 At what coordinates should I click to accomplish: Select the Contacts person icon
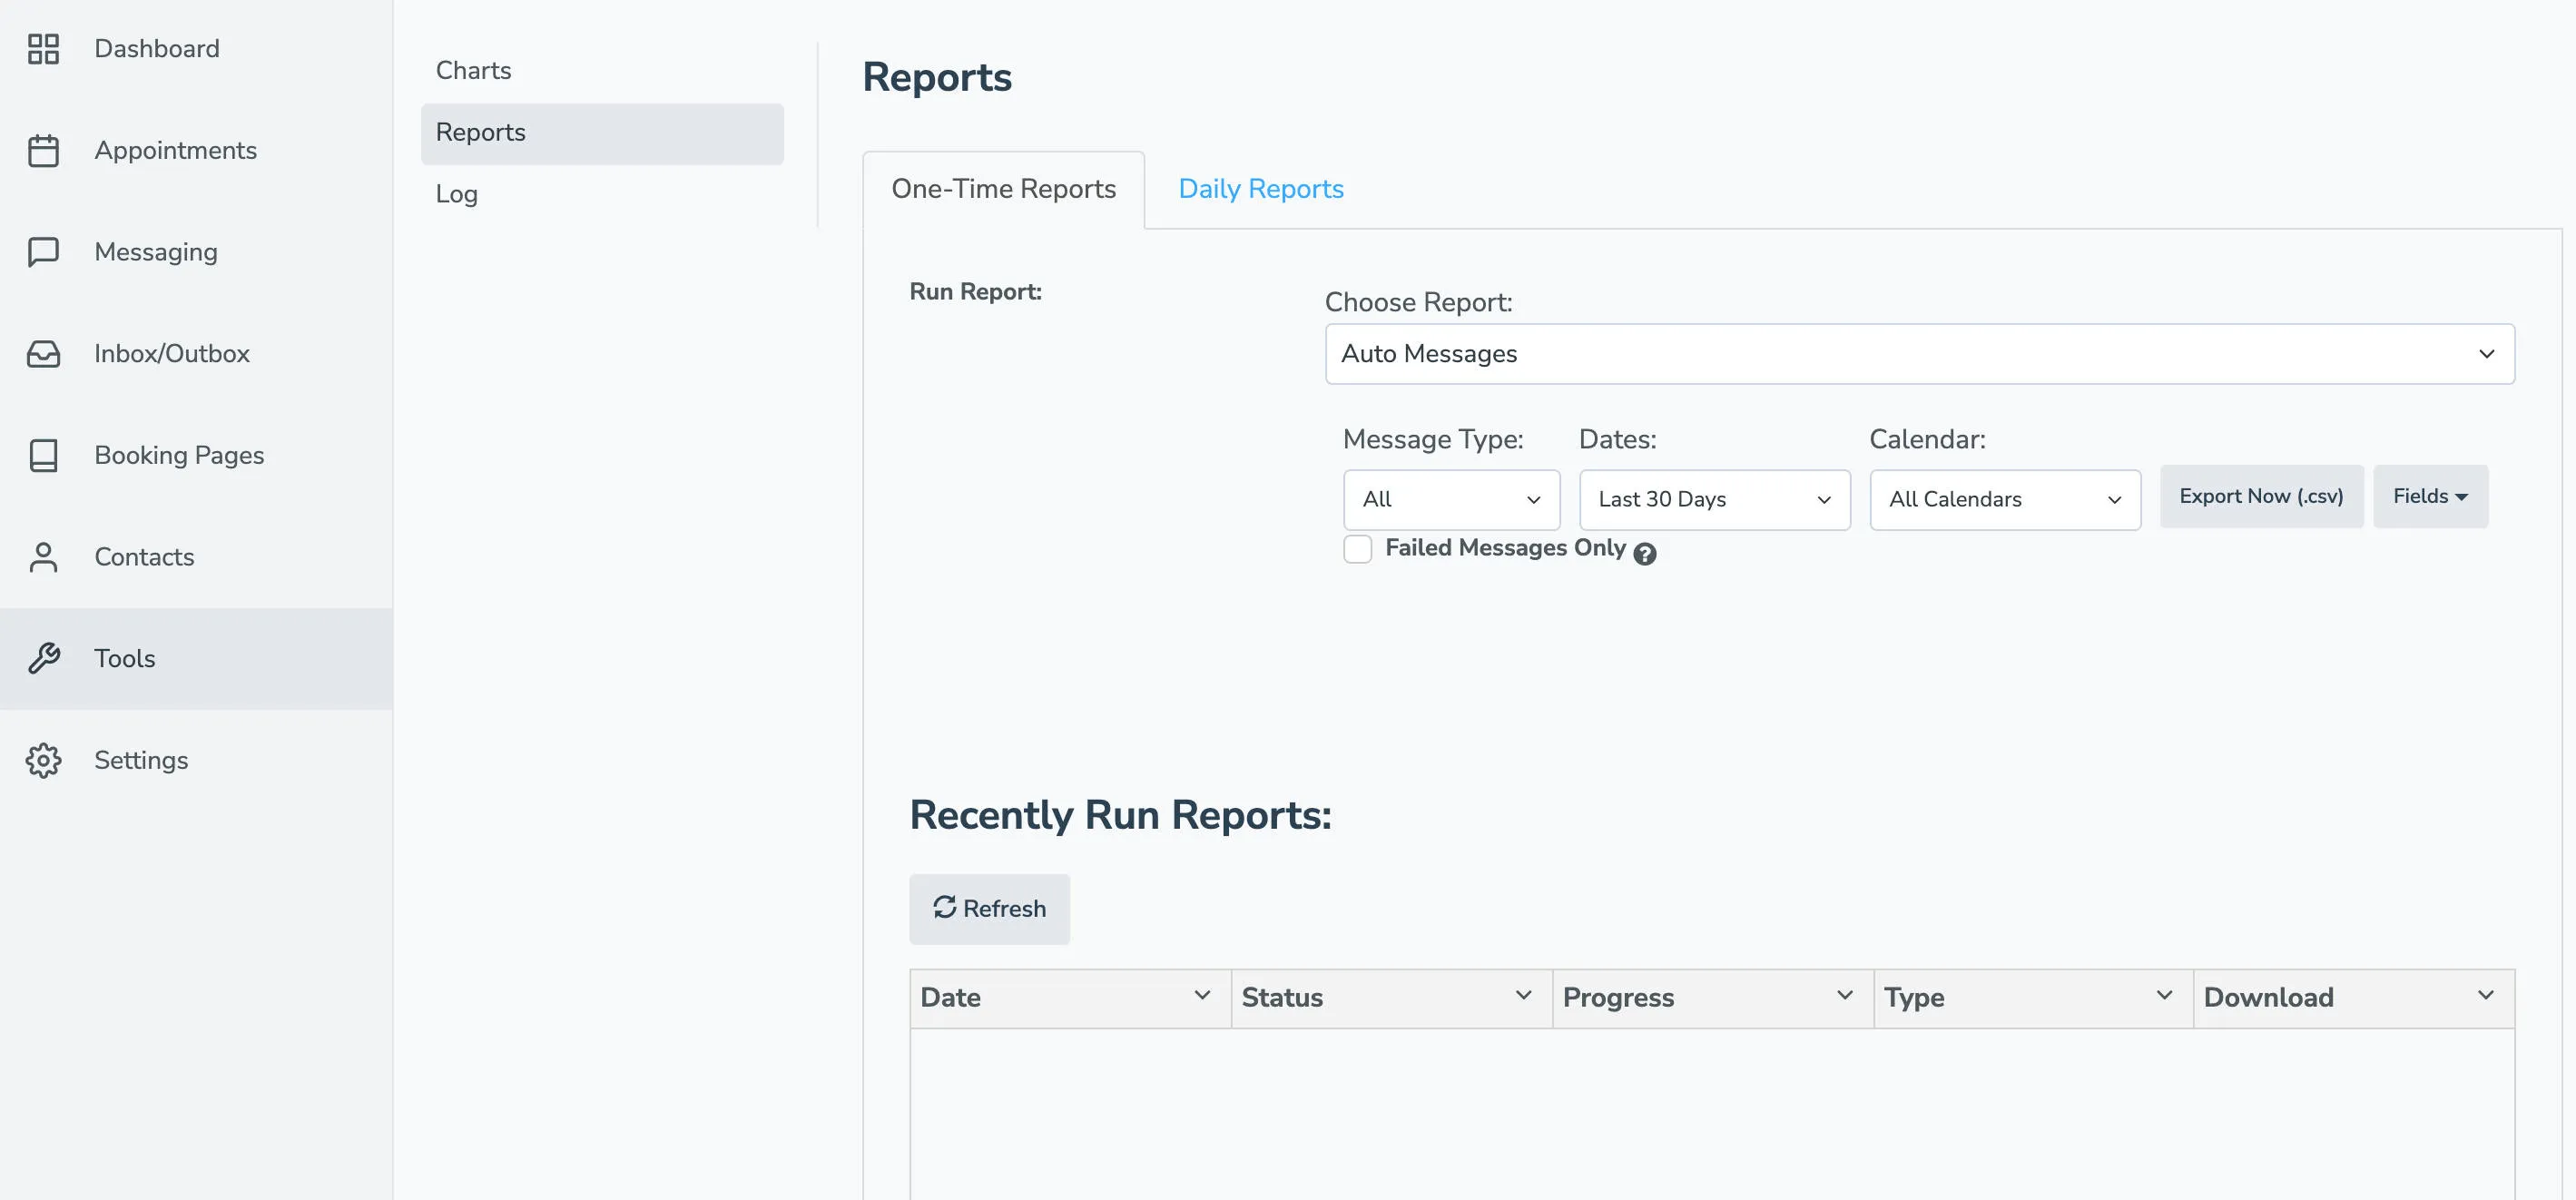pyautogui.click(x=43, y=557)
